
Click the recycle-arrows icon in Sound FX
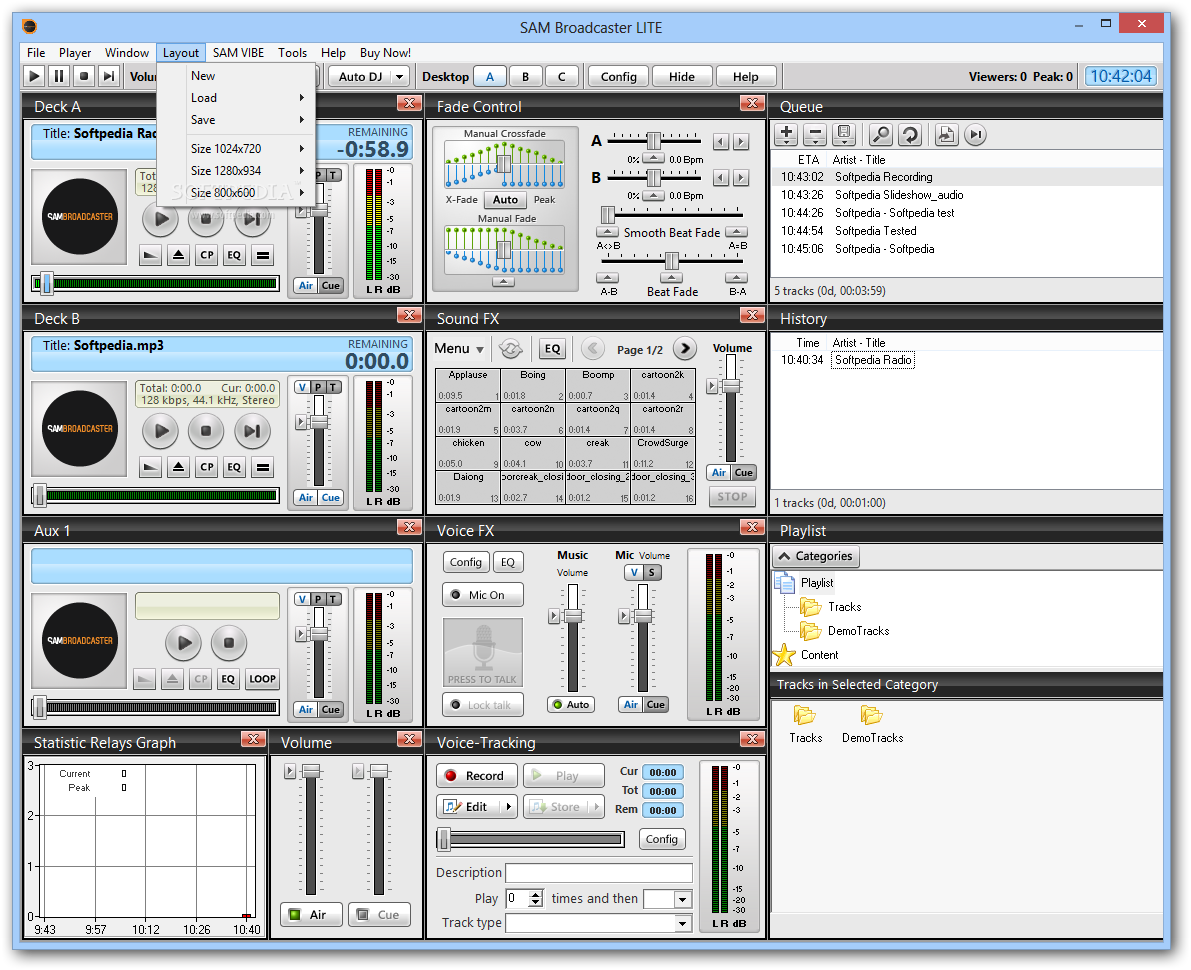click(510, 349)
